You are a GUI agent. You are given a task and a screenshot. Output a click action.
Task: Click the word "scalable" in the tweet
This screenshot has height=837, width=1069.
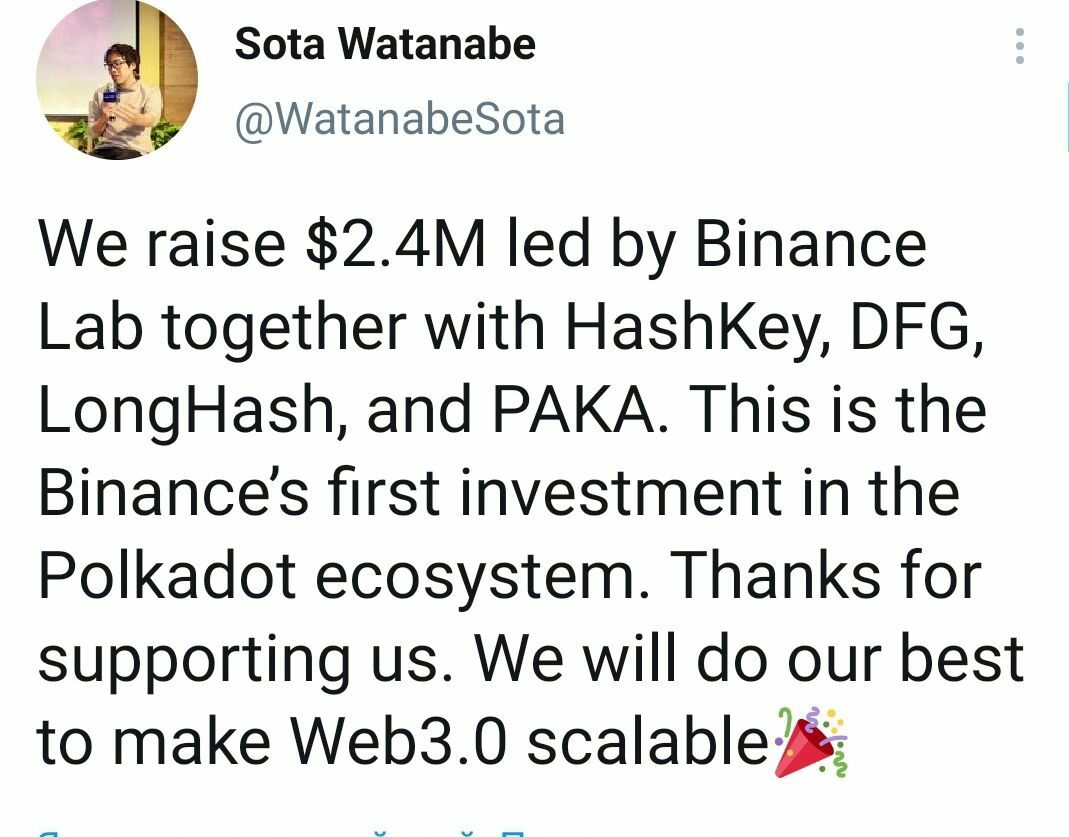pyautogui.click(x=648, y=743)
